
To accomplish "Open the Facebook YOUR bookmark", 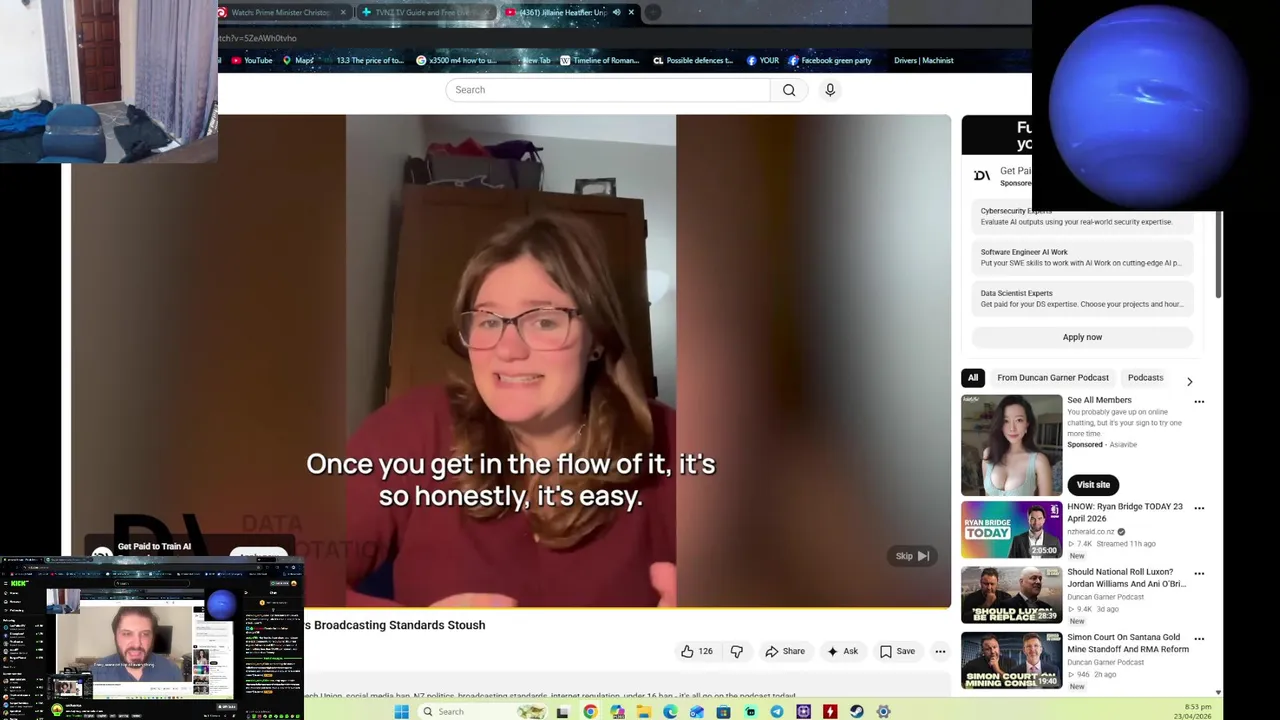I will 763,60.
